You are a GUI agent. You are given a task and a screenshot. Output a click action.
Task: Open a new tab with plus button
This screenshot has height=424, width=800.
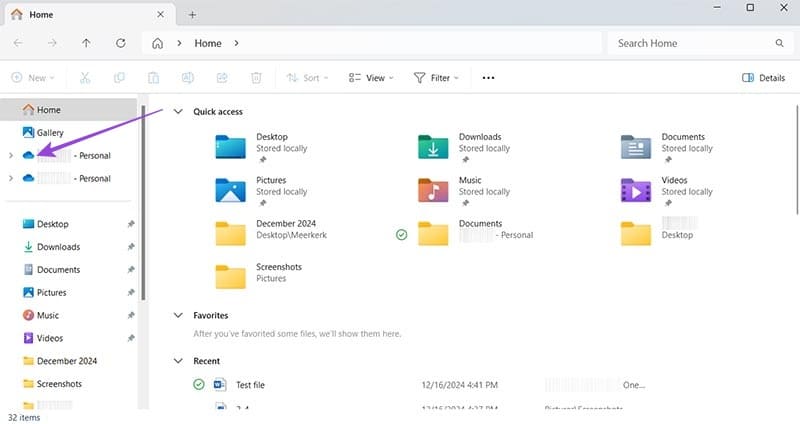coord(192,14)
